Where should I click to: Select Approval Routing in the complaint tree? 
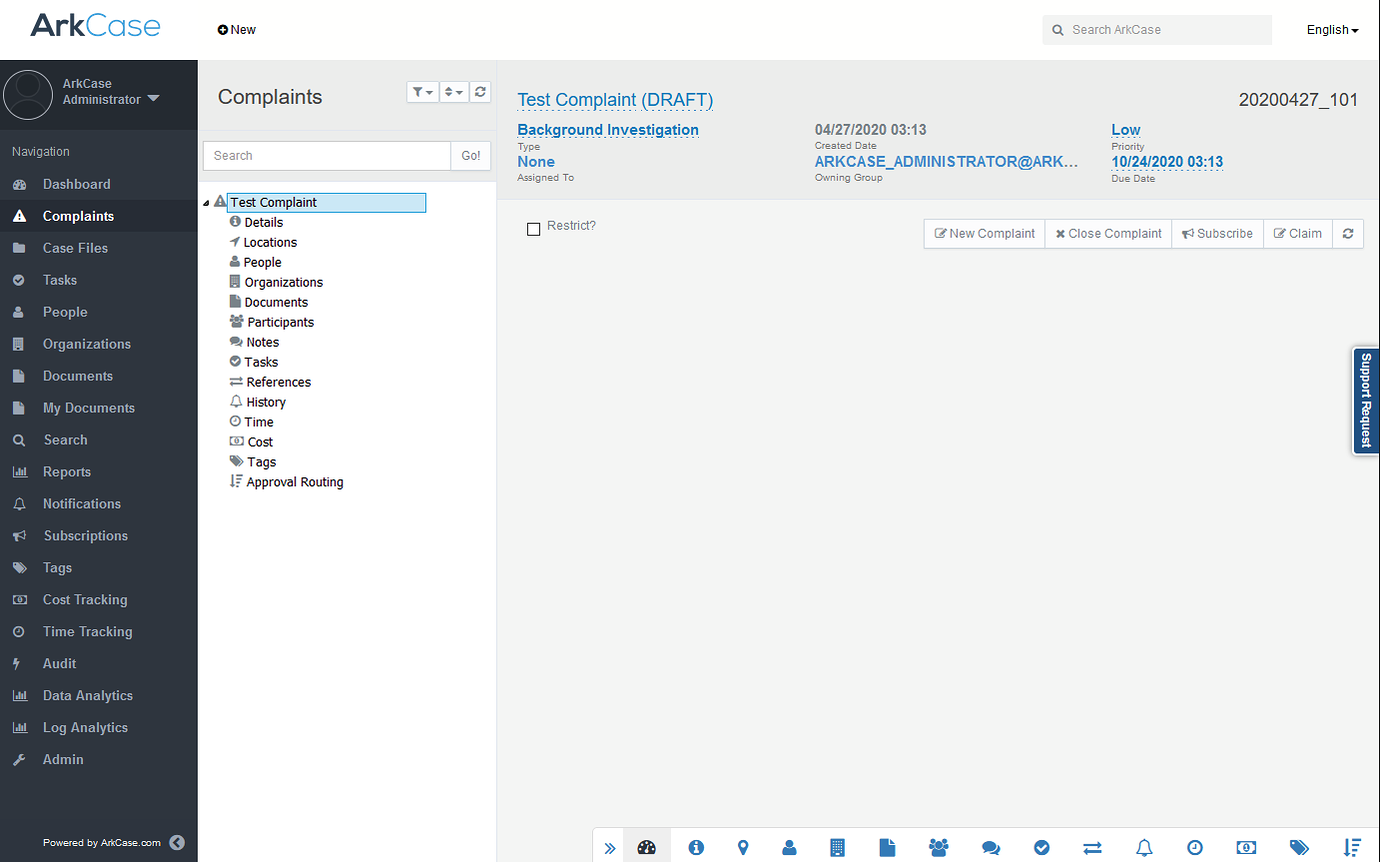coord(295,482)
